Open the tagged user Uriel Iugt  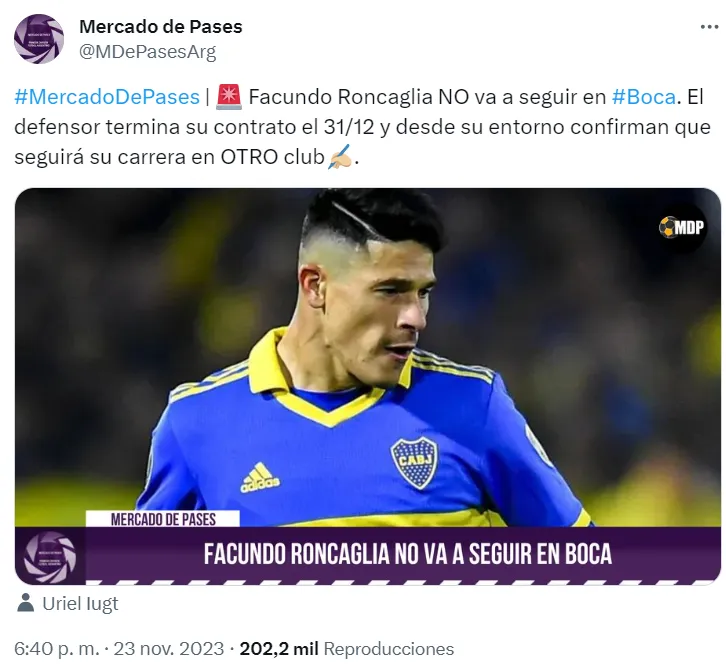81,604
